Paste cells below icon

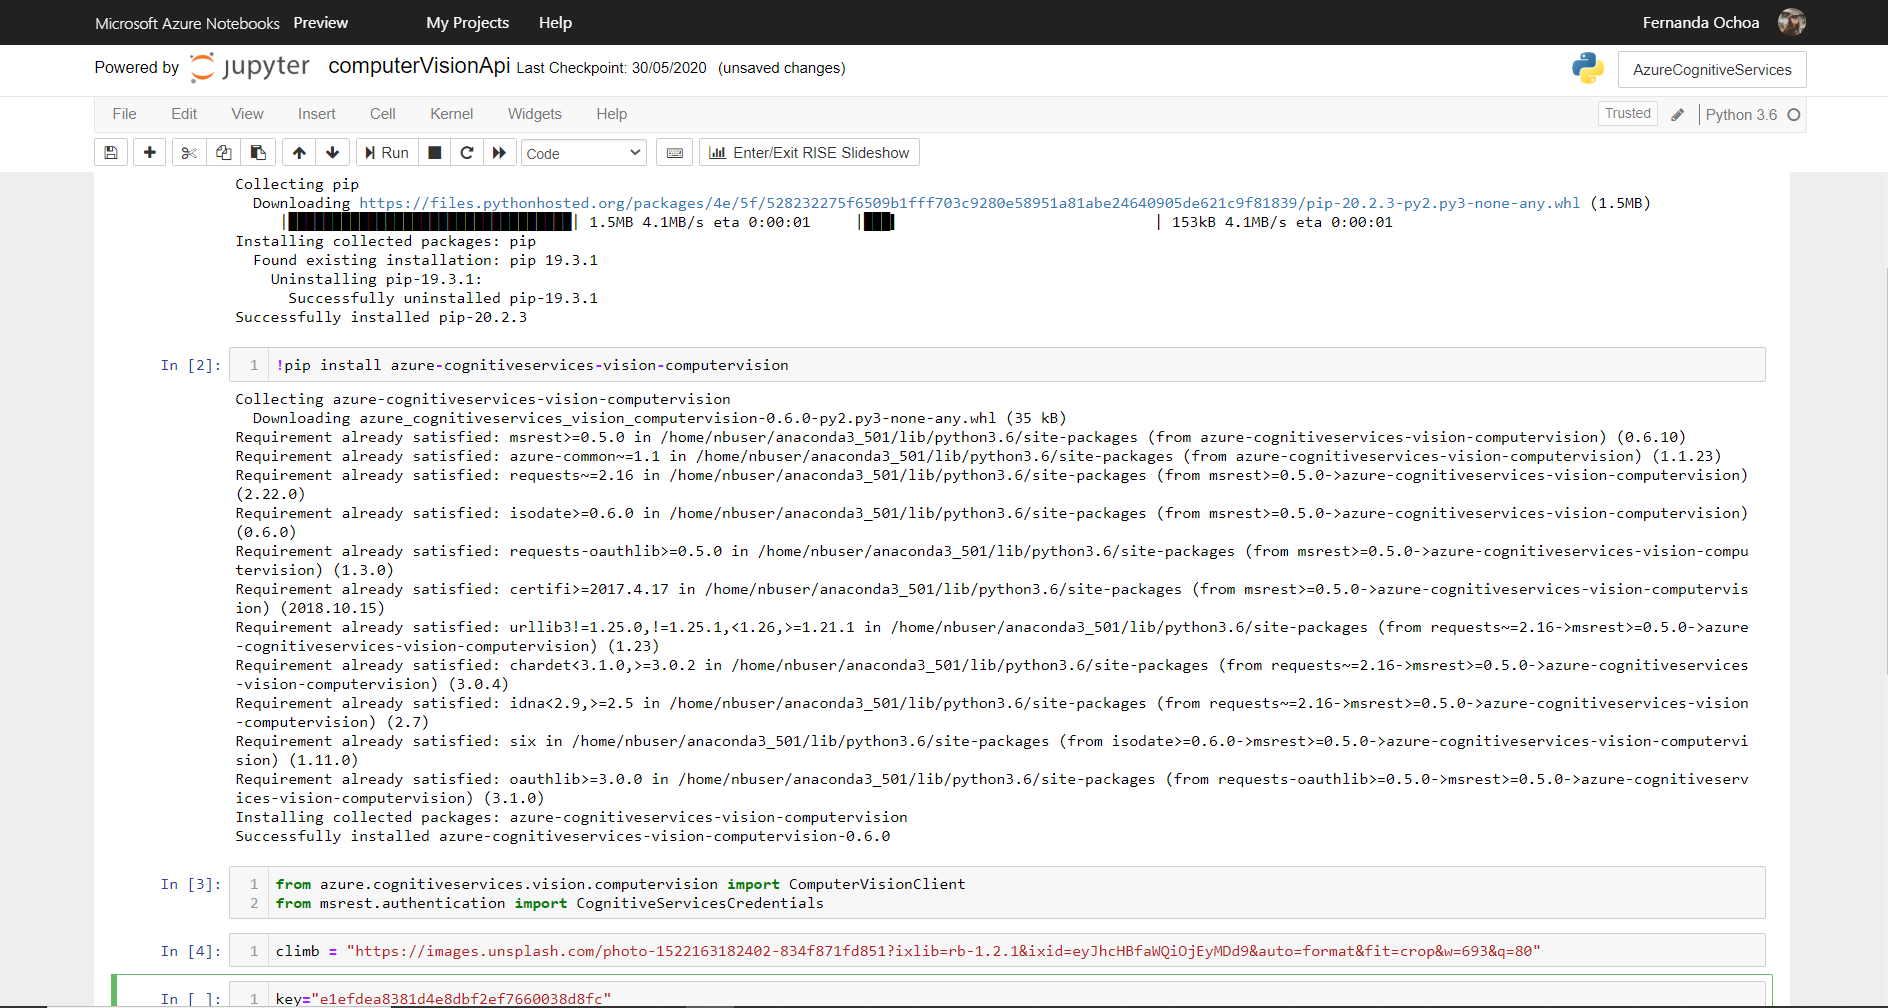click(258, 153)
